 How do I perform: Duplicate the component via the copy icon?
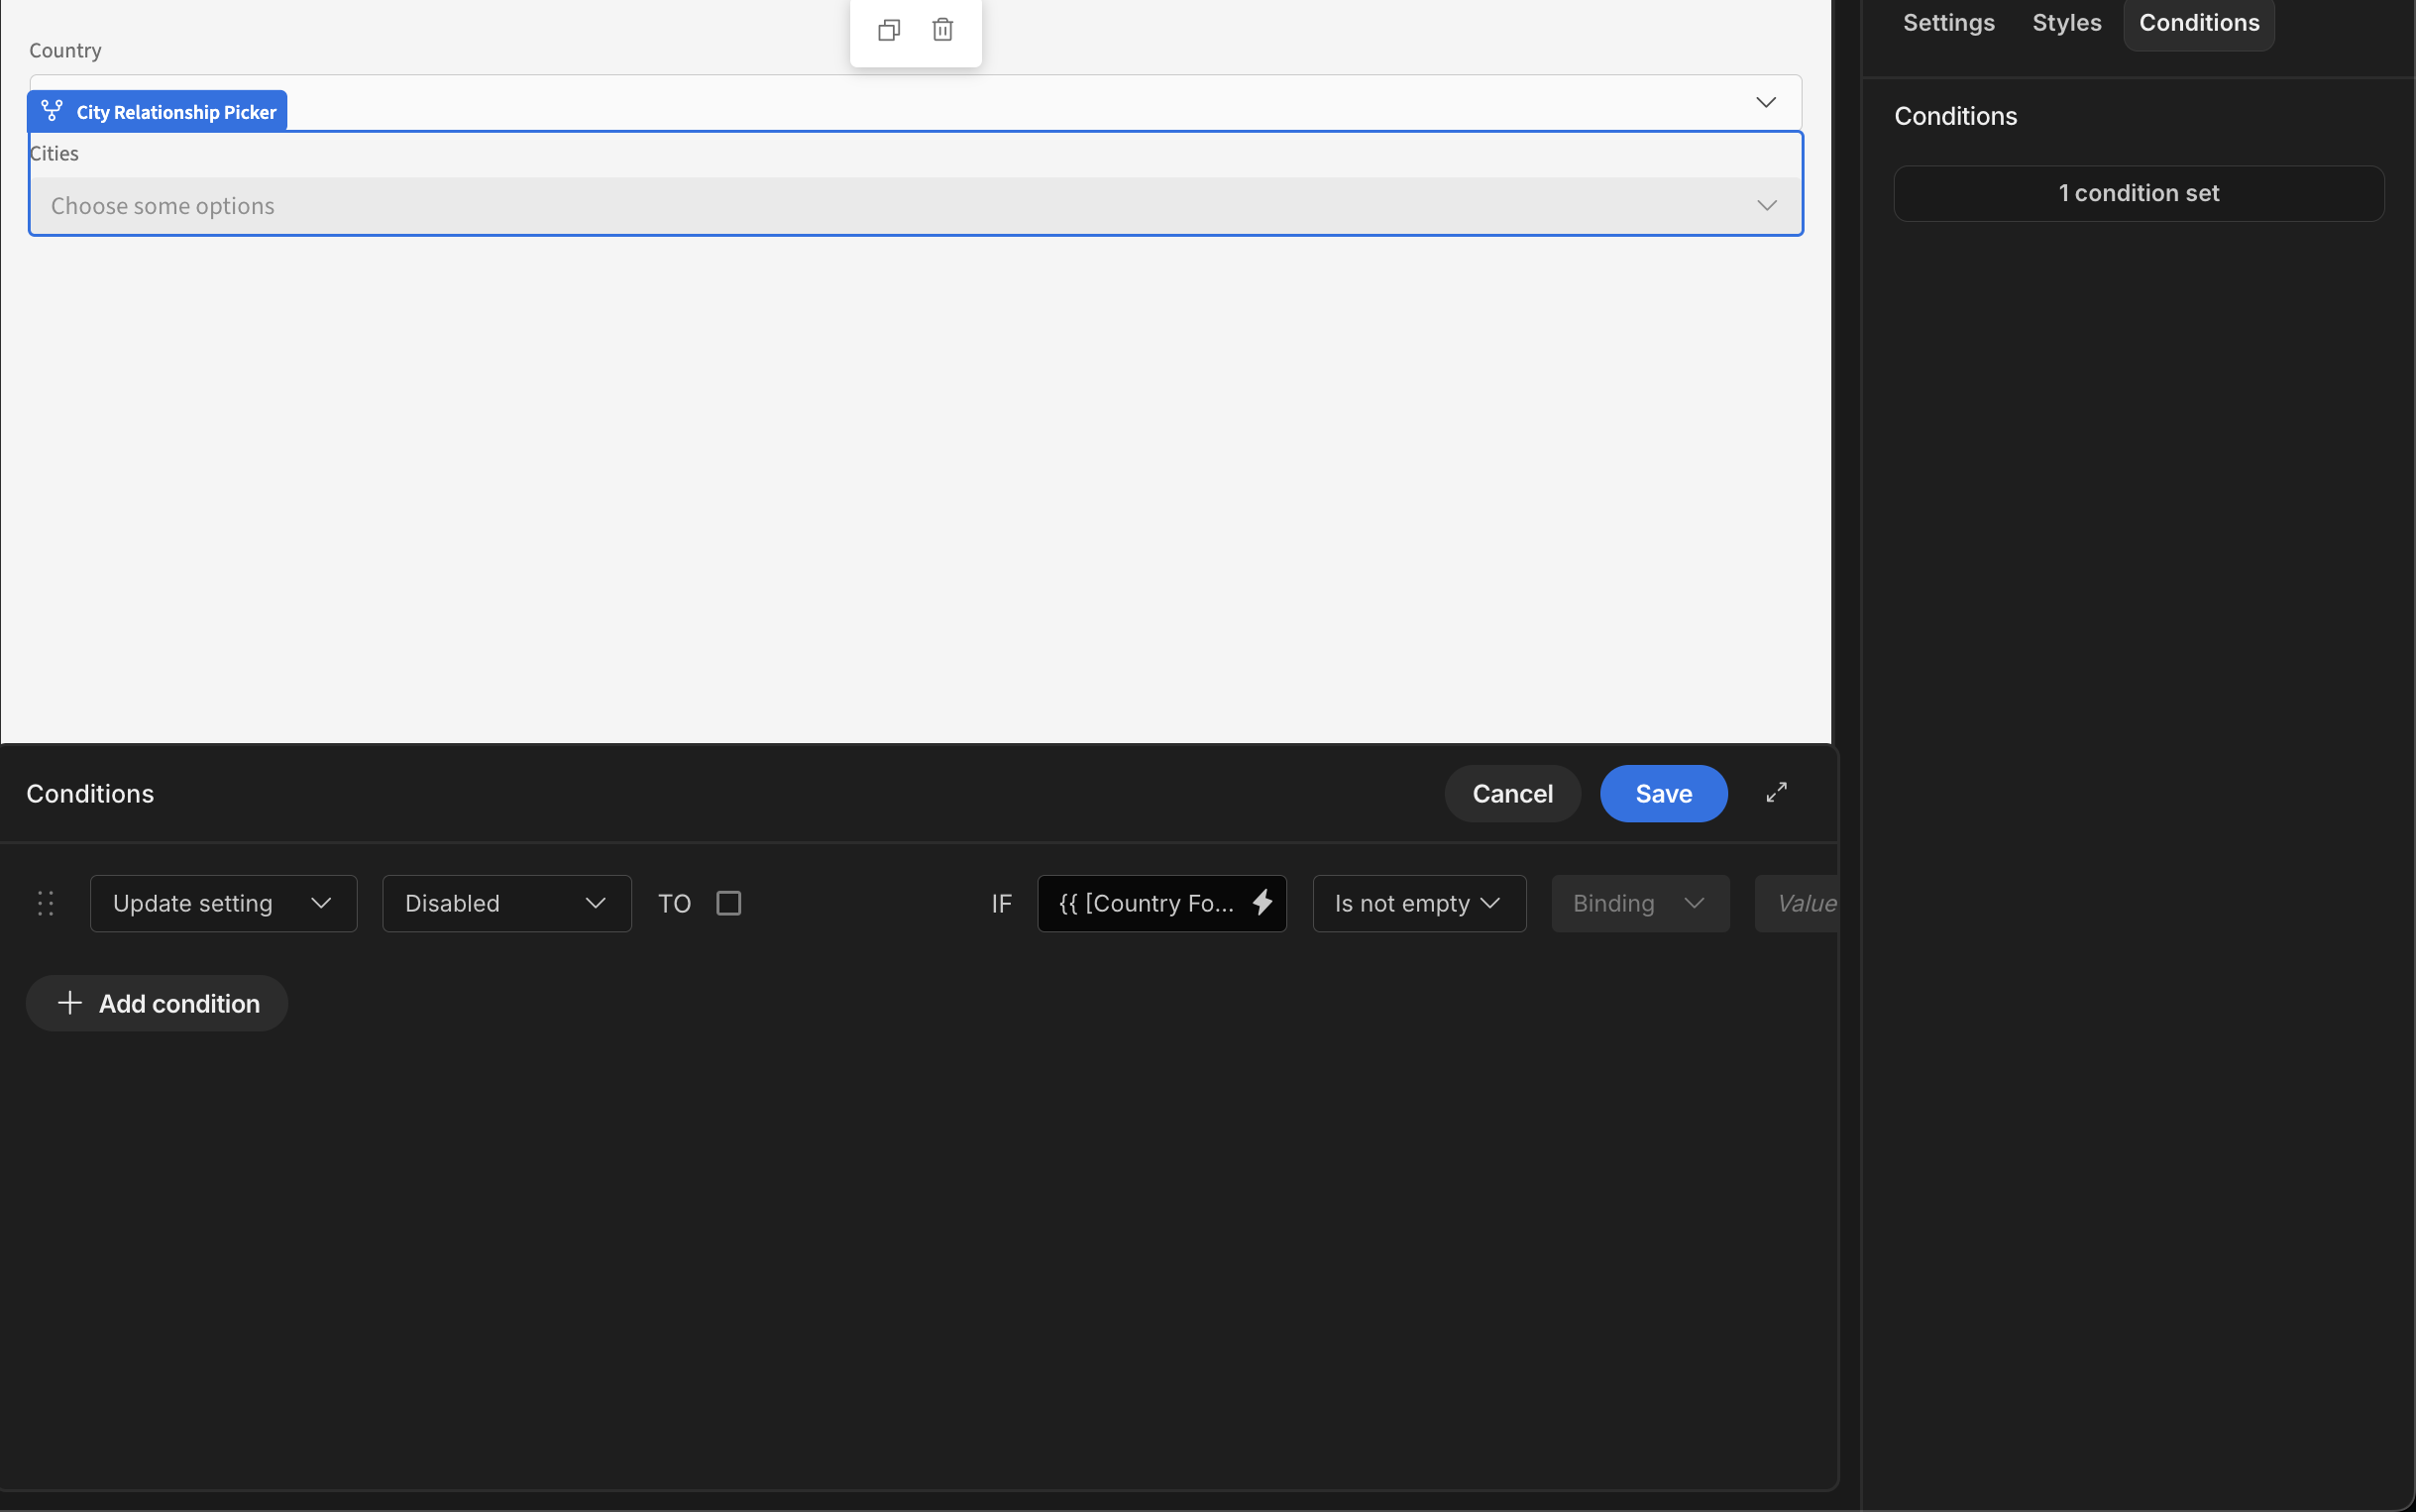pyautogui.click(x=889, y=30)
